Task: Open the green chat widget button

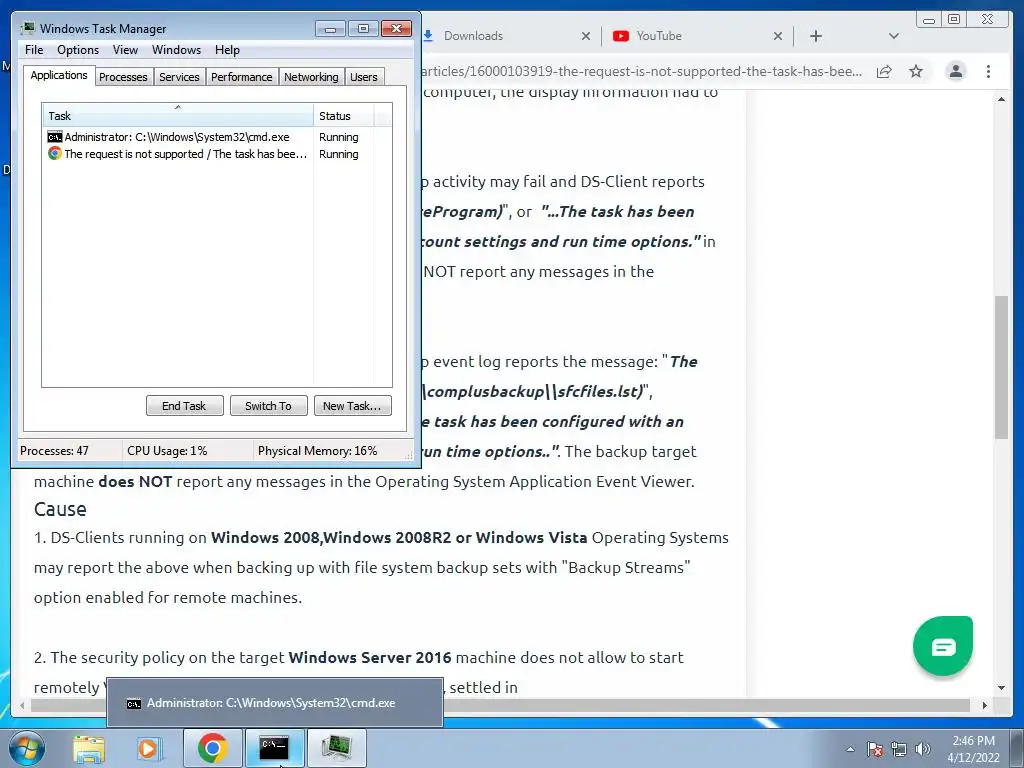Action: tap(943, 647)
